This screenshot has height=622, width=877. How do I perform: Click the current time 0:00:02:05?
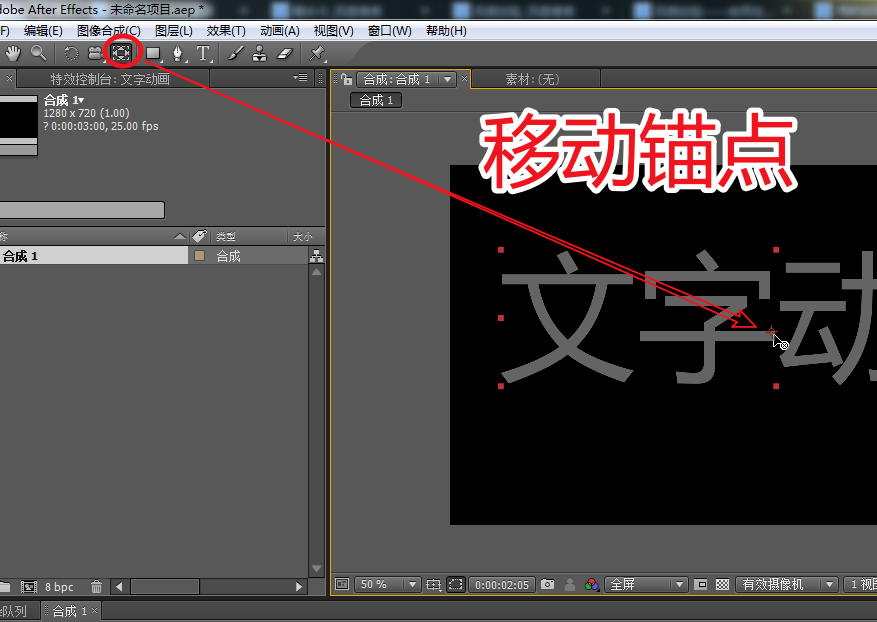click(x=502, y=585)
